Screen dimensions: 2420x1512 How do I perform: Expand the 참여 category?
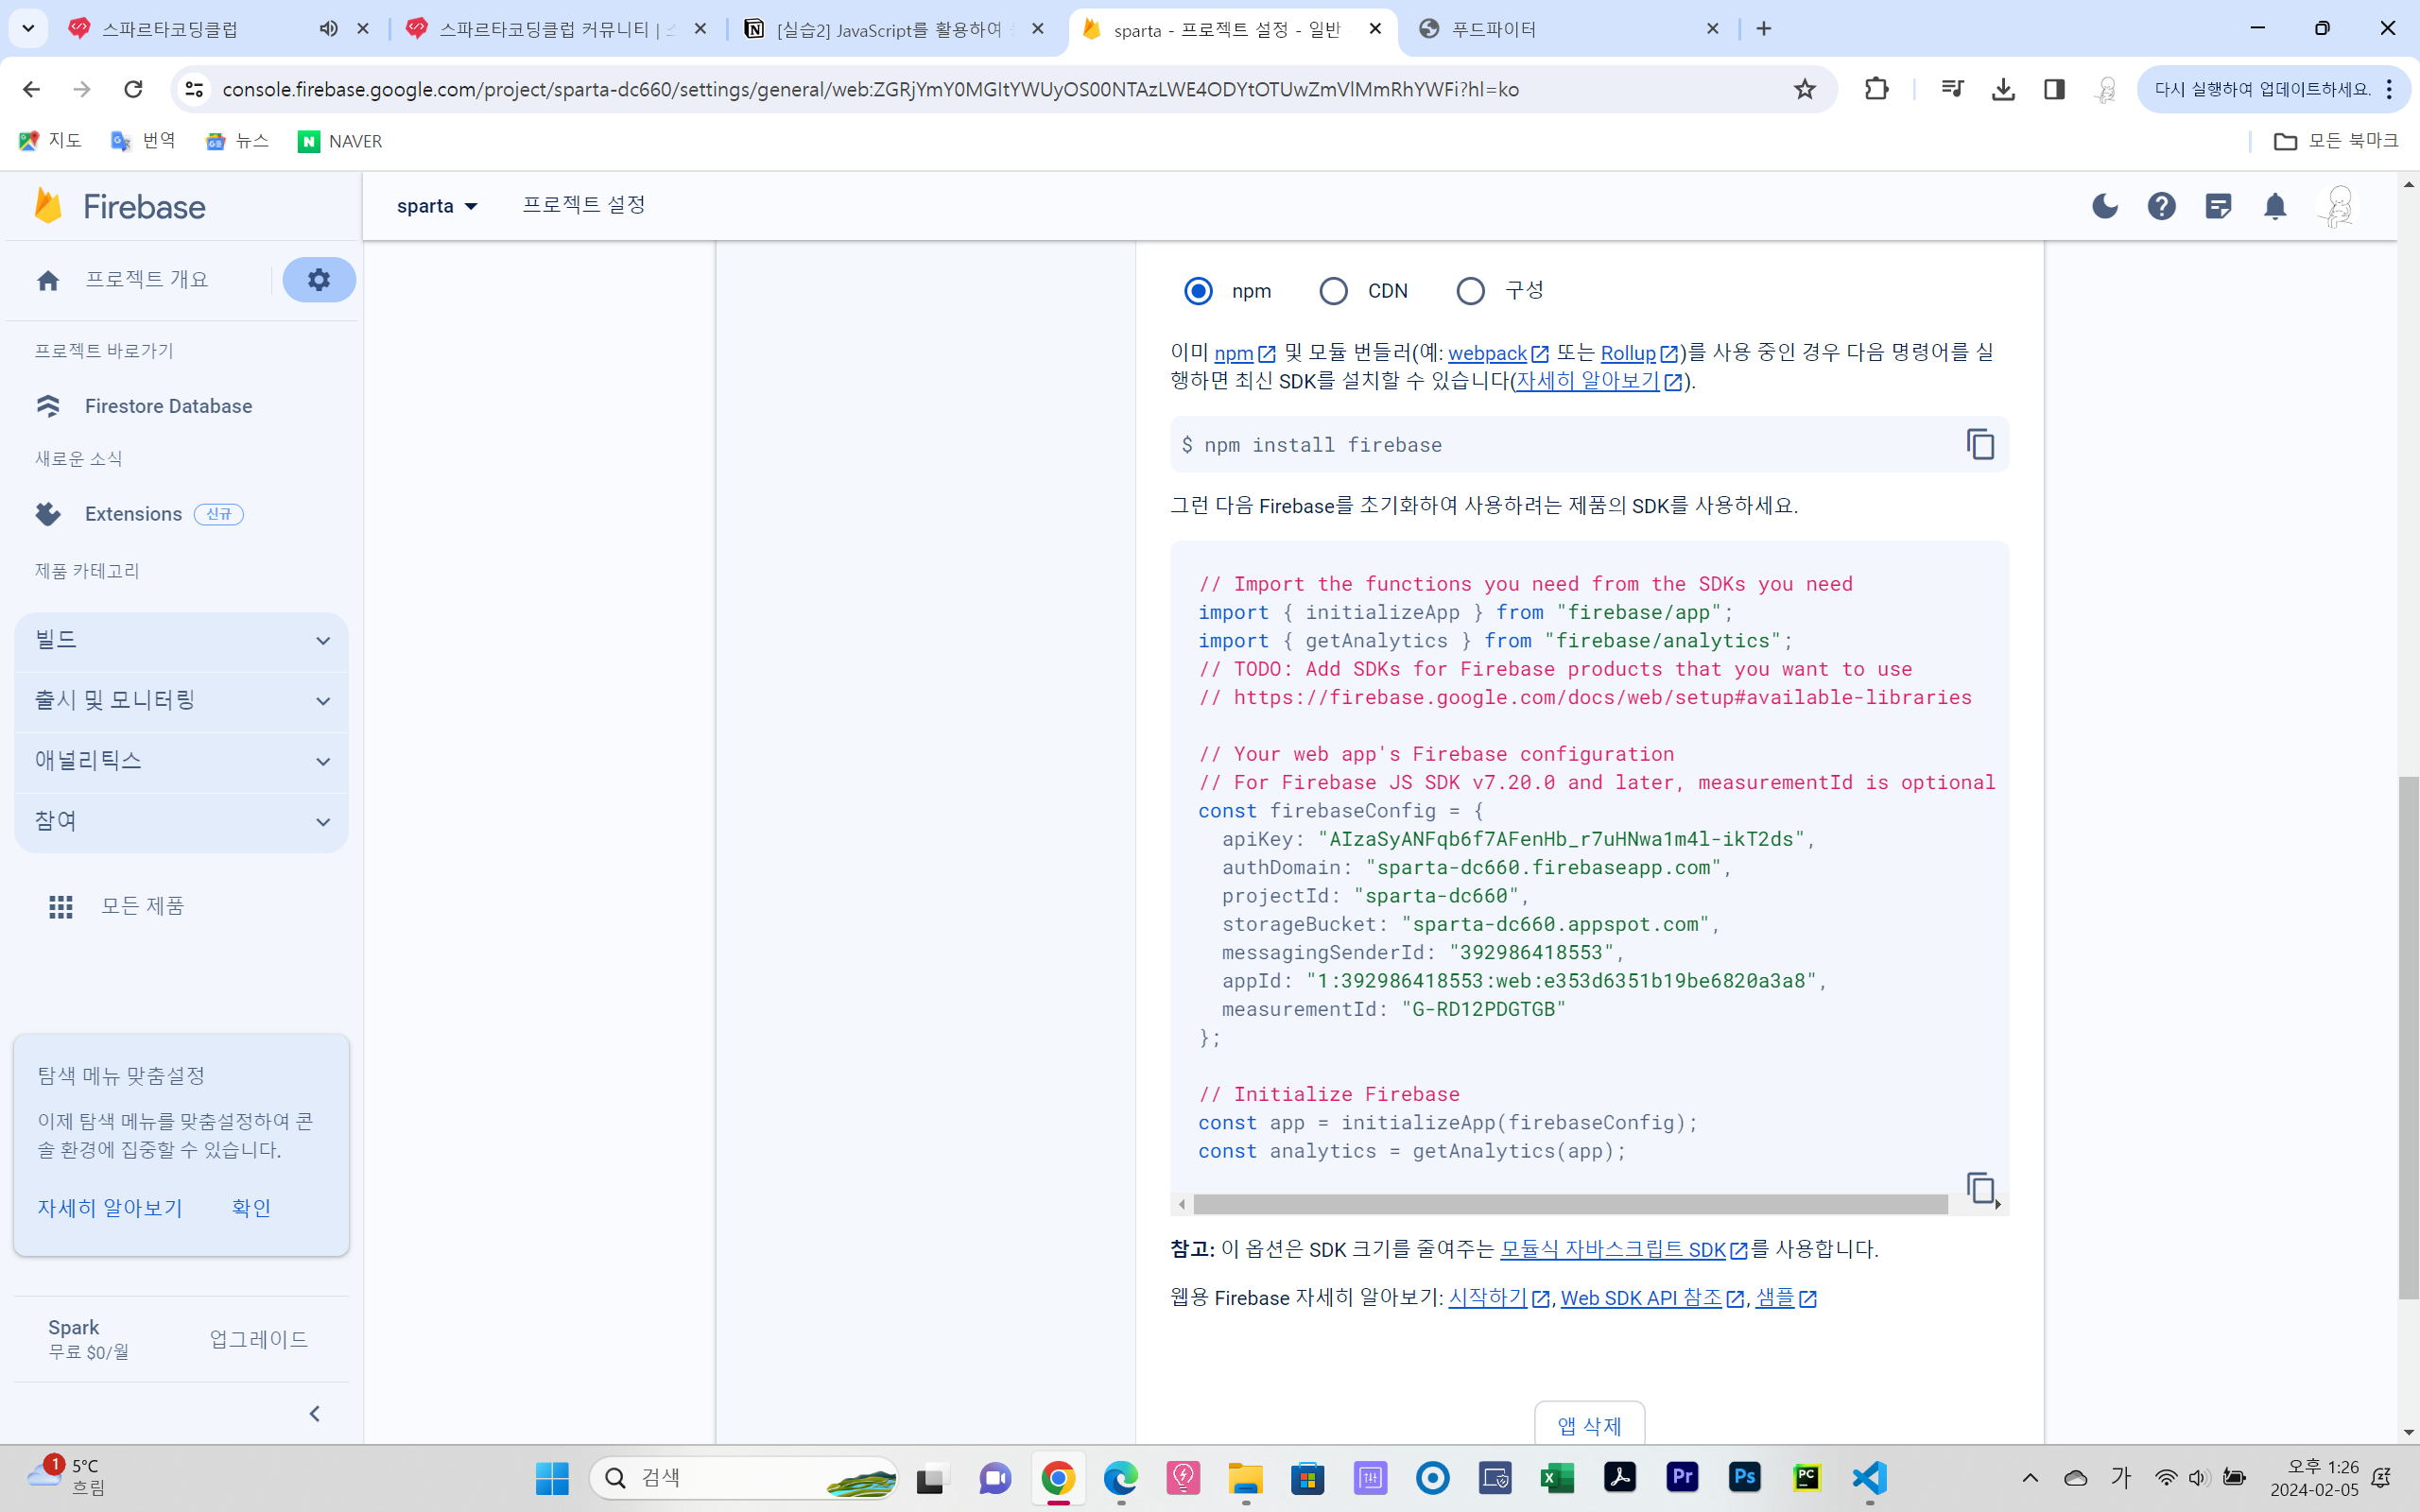tap(181, 822)
